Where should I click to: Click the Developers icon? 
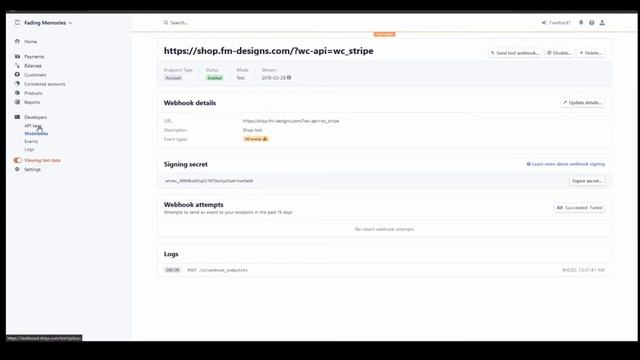[x=17, y=117]
